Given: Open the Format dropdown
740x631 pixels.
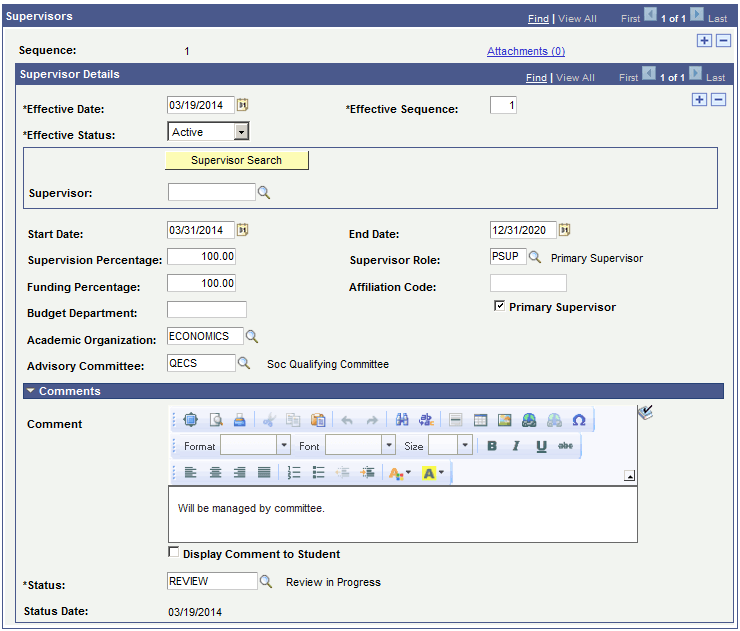Looking at the screenshot, I should pos(284,445).
